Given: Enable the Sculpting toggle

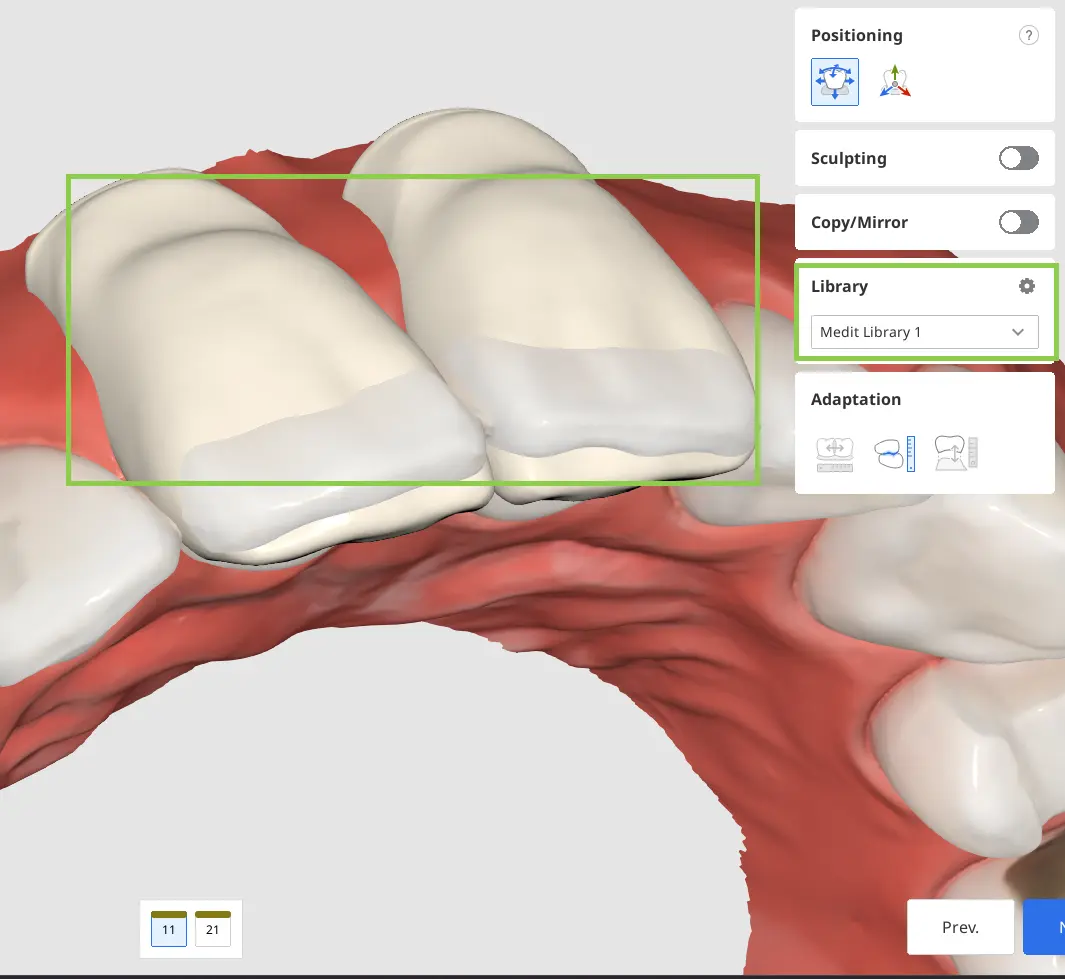Looking at the screenshot, I should click(x=1018, y=158).
